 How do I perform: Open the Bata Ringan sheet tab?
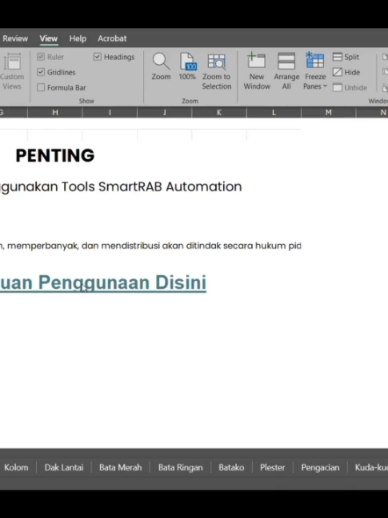180,468
